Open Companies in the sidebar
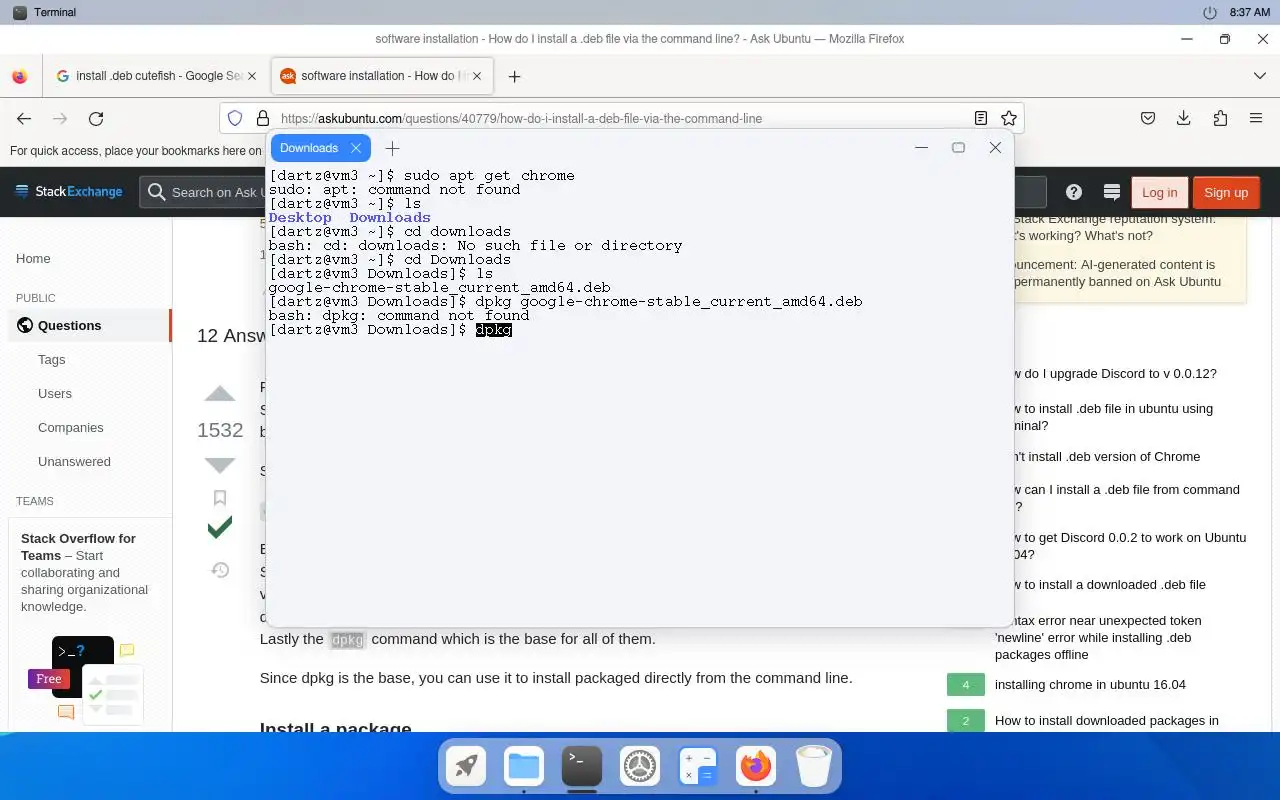 71,427
